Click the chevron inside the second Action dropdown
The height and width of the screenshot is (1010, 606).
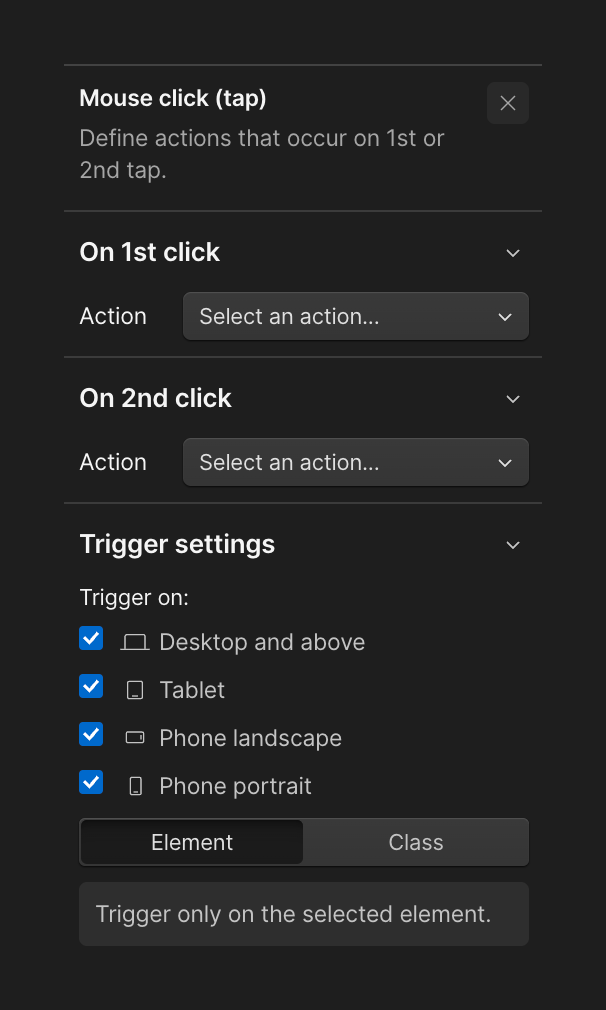pos(505,462)
